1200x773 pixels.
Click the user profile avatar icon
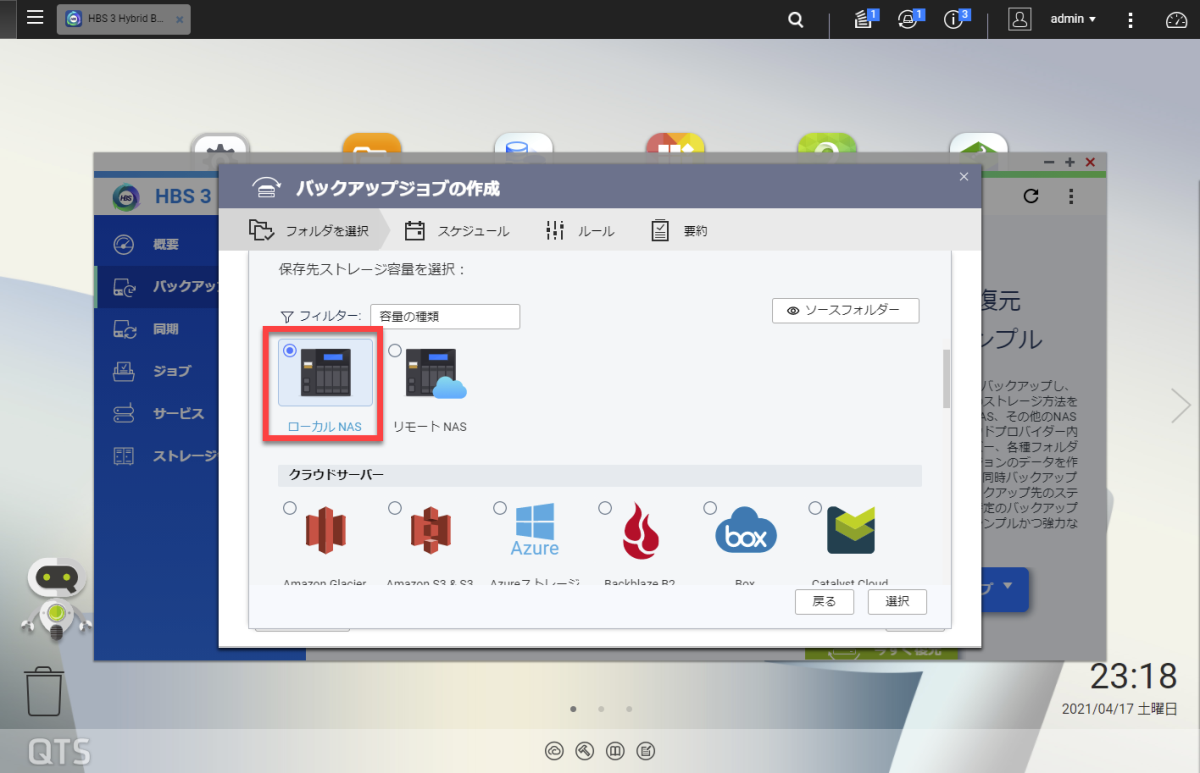pyautogui.click(x=1019, y=19)
